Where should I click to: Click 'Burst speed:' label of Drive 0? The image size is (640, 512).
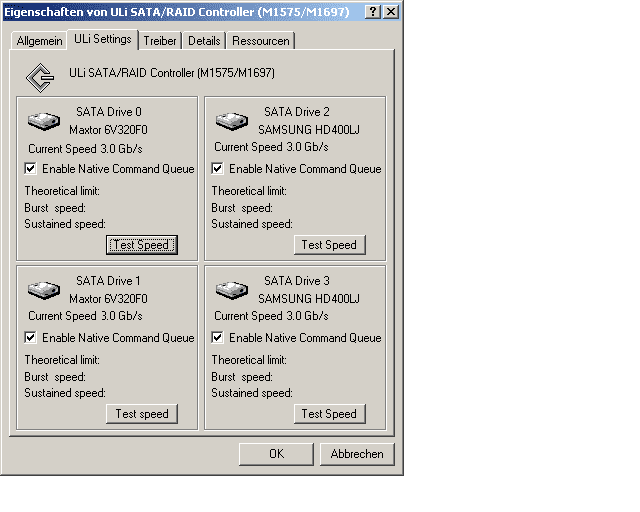(x=55, y=208)
